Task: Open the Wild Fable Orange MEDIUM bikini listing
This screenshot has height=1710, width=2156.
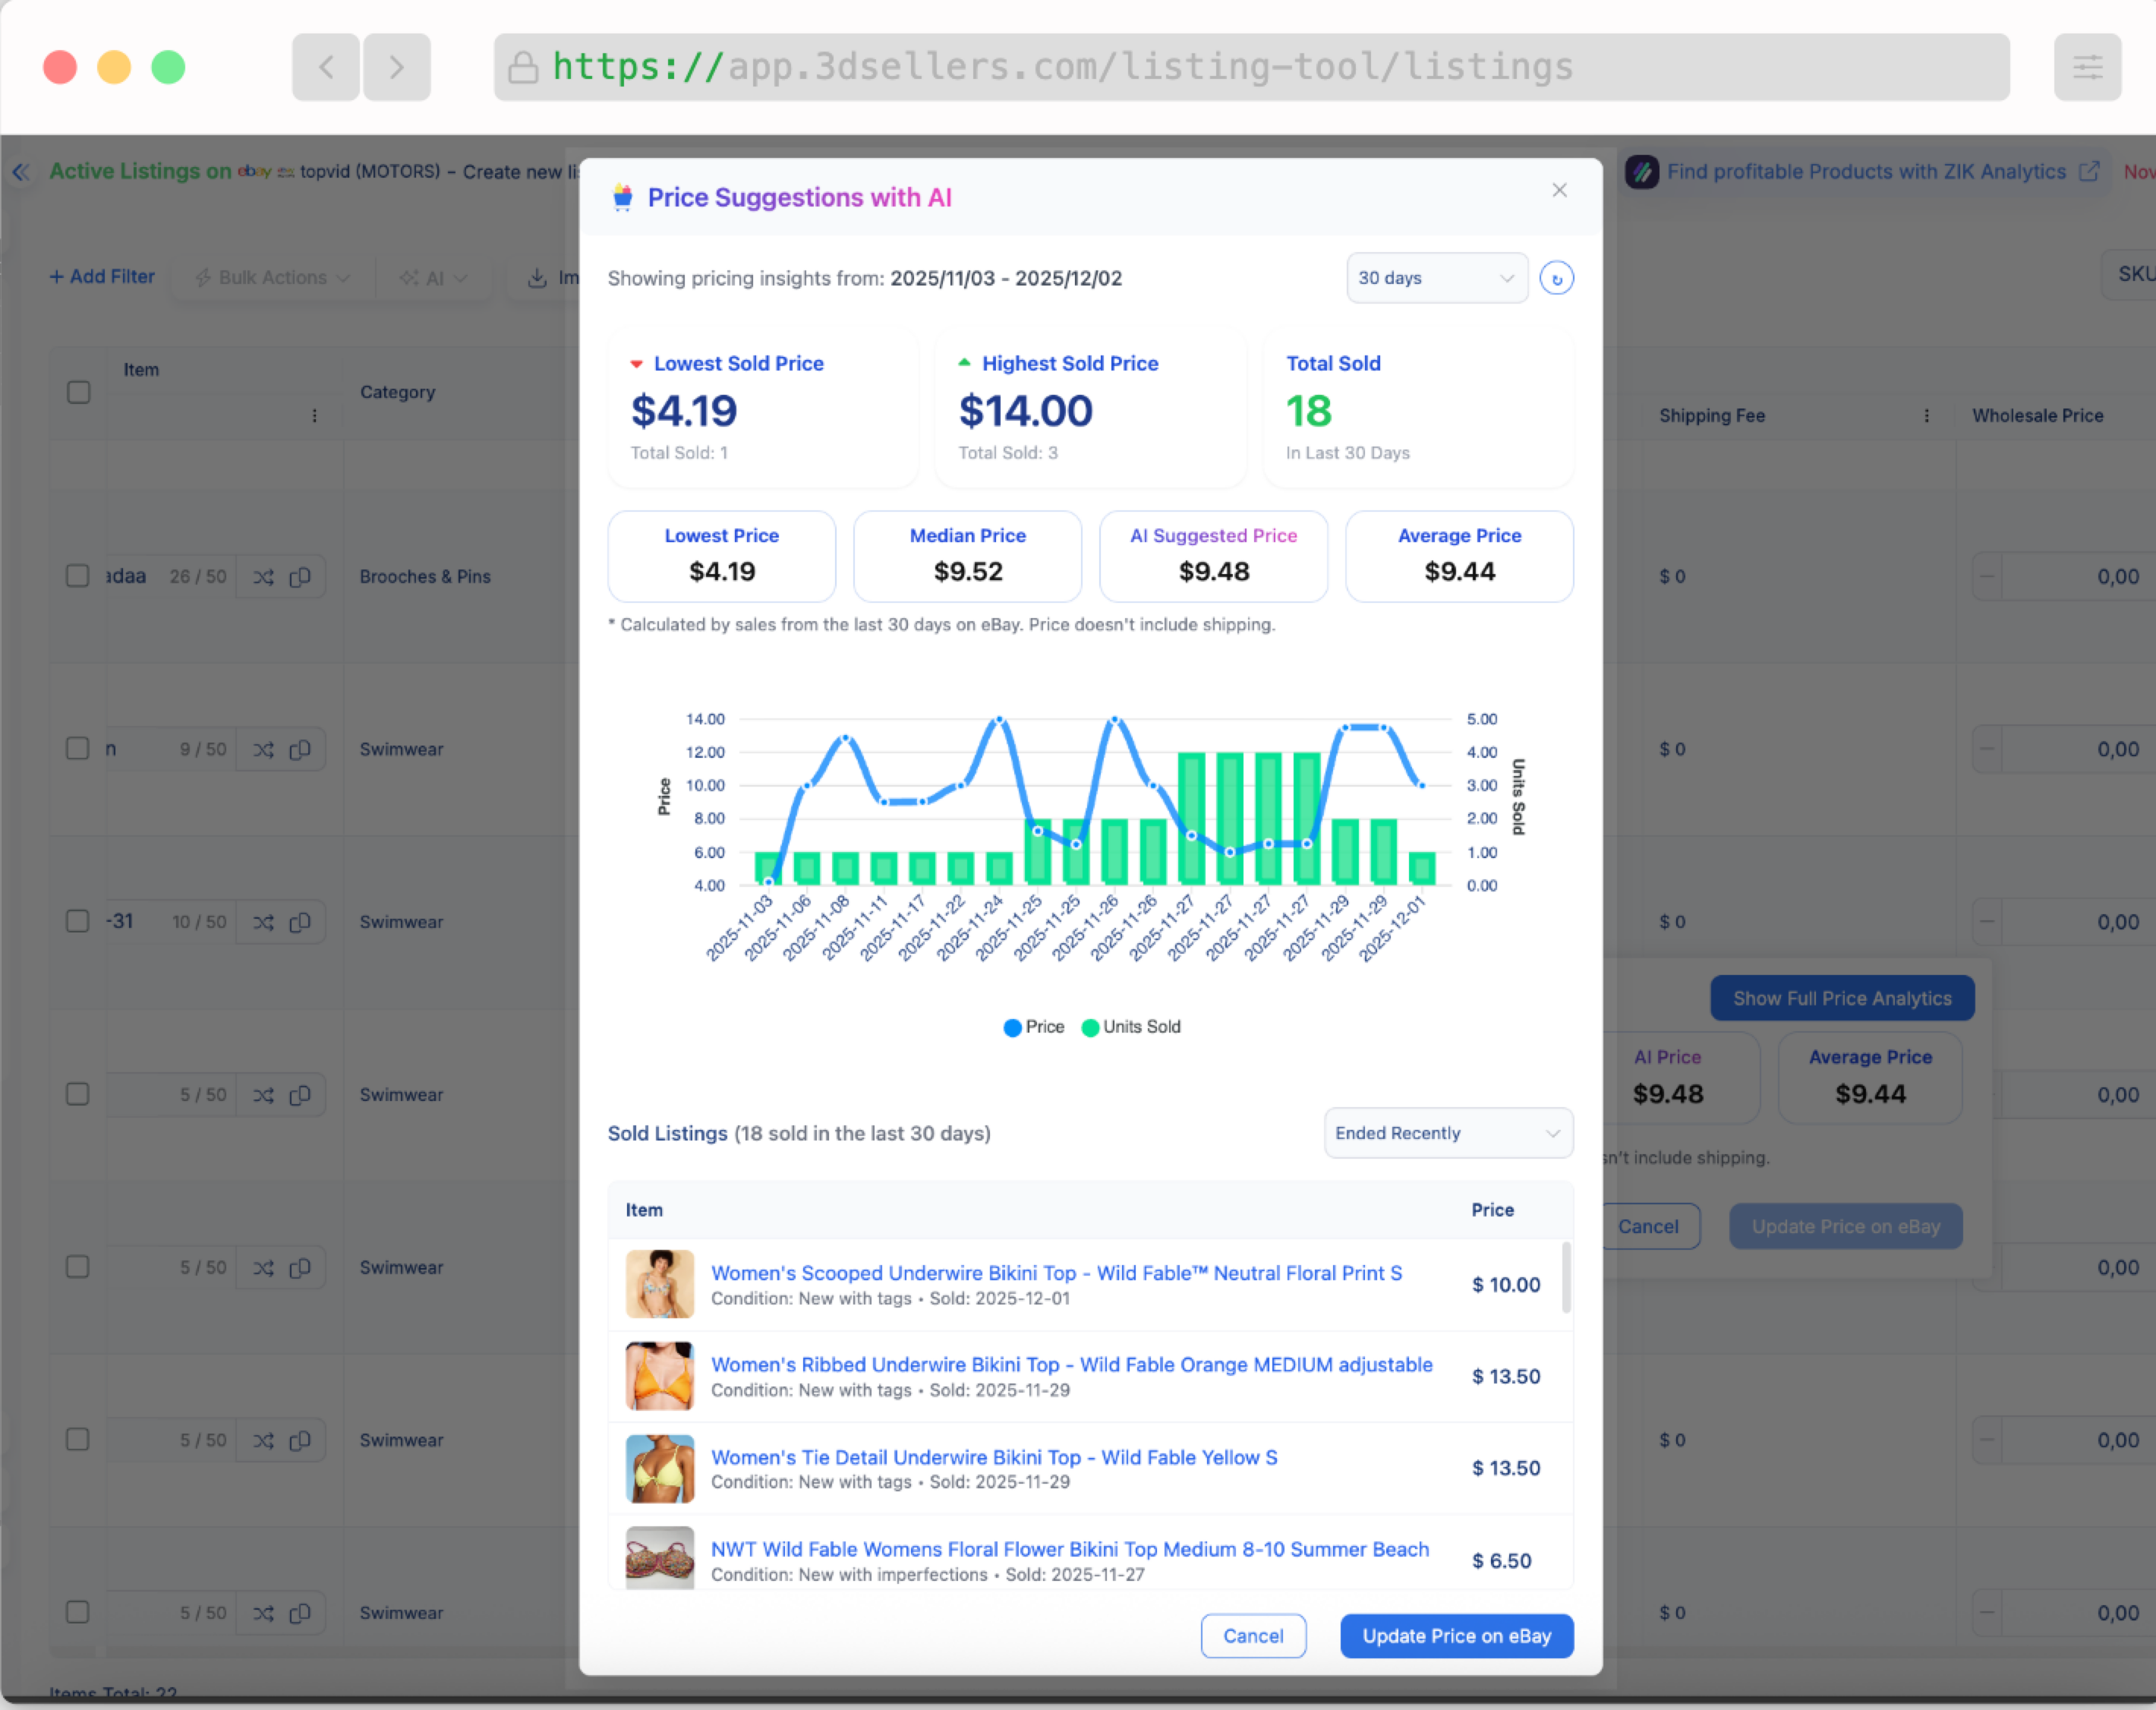Action: [1071, 1365]
